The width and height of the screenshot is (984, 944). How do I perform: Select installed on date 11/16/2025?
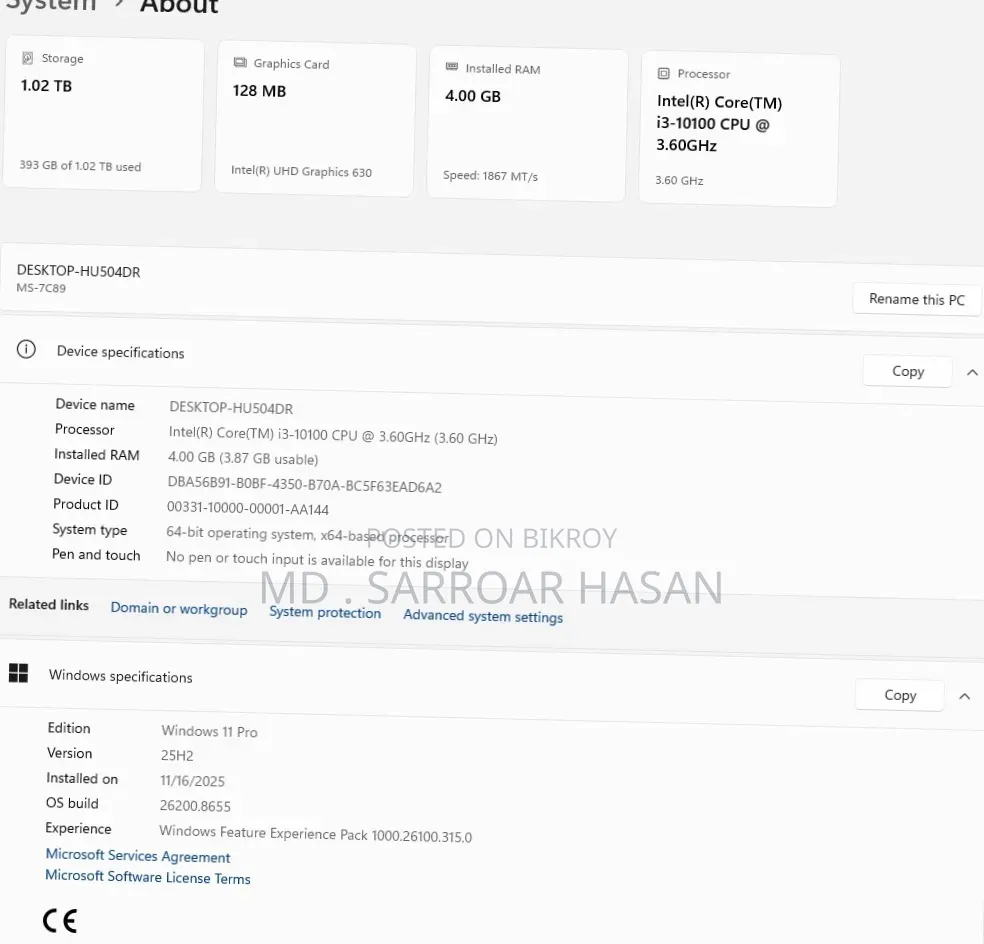point(192,781)
